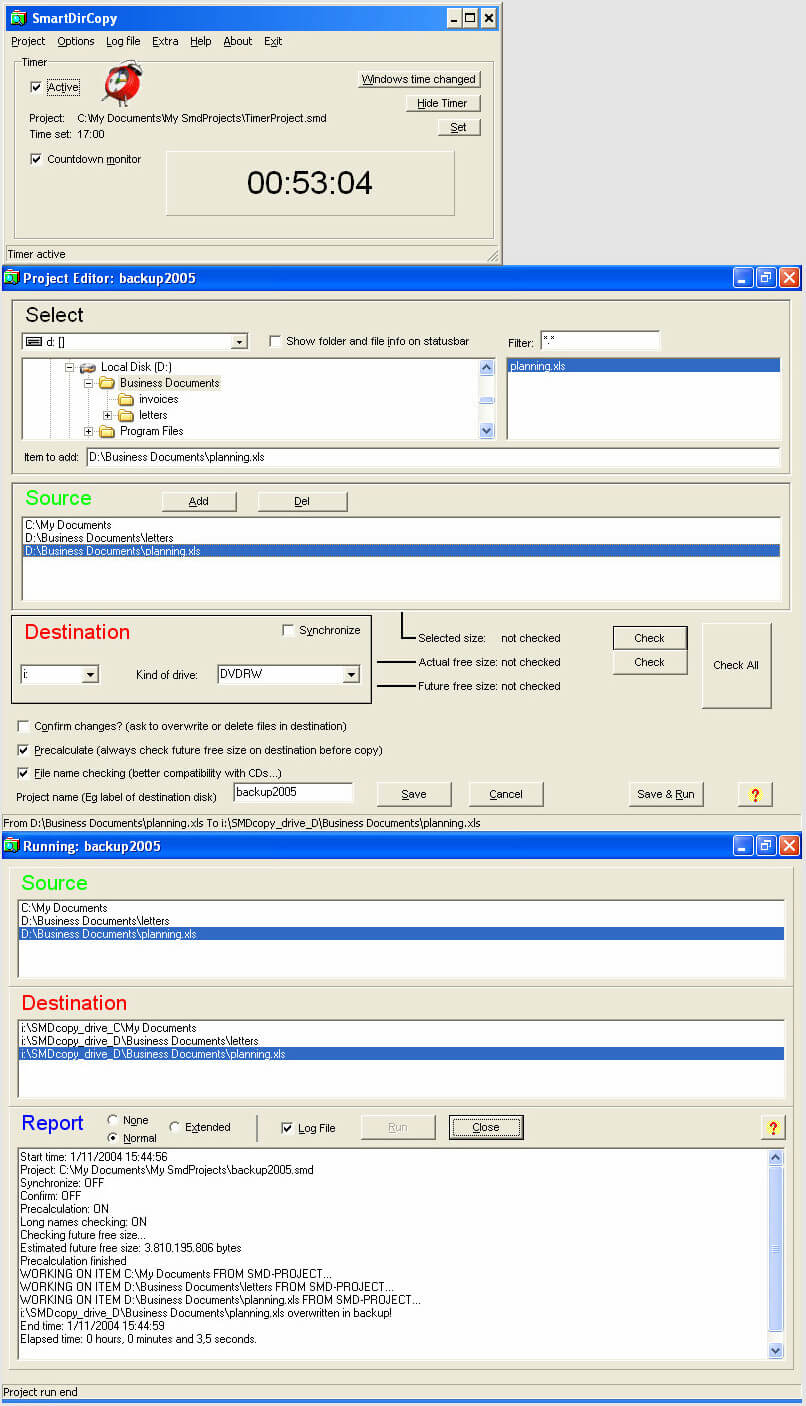Enable the Synchronize checkbox

[x=289, y=630]
